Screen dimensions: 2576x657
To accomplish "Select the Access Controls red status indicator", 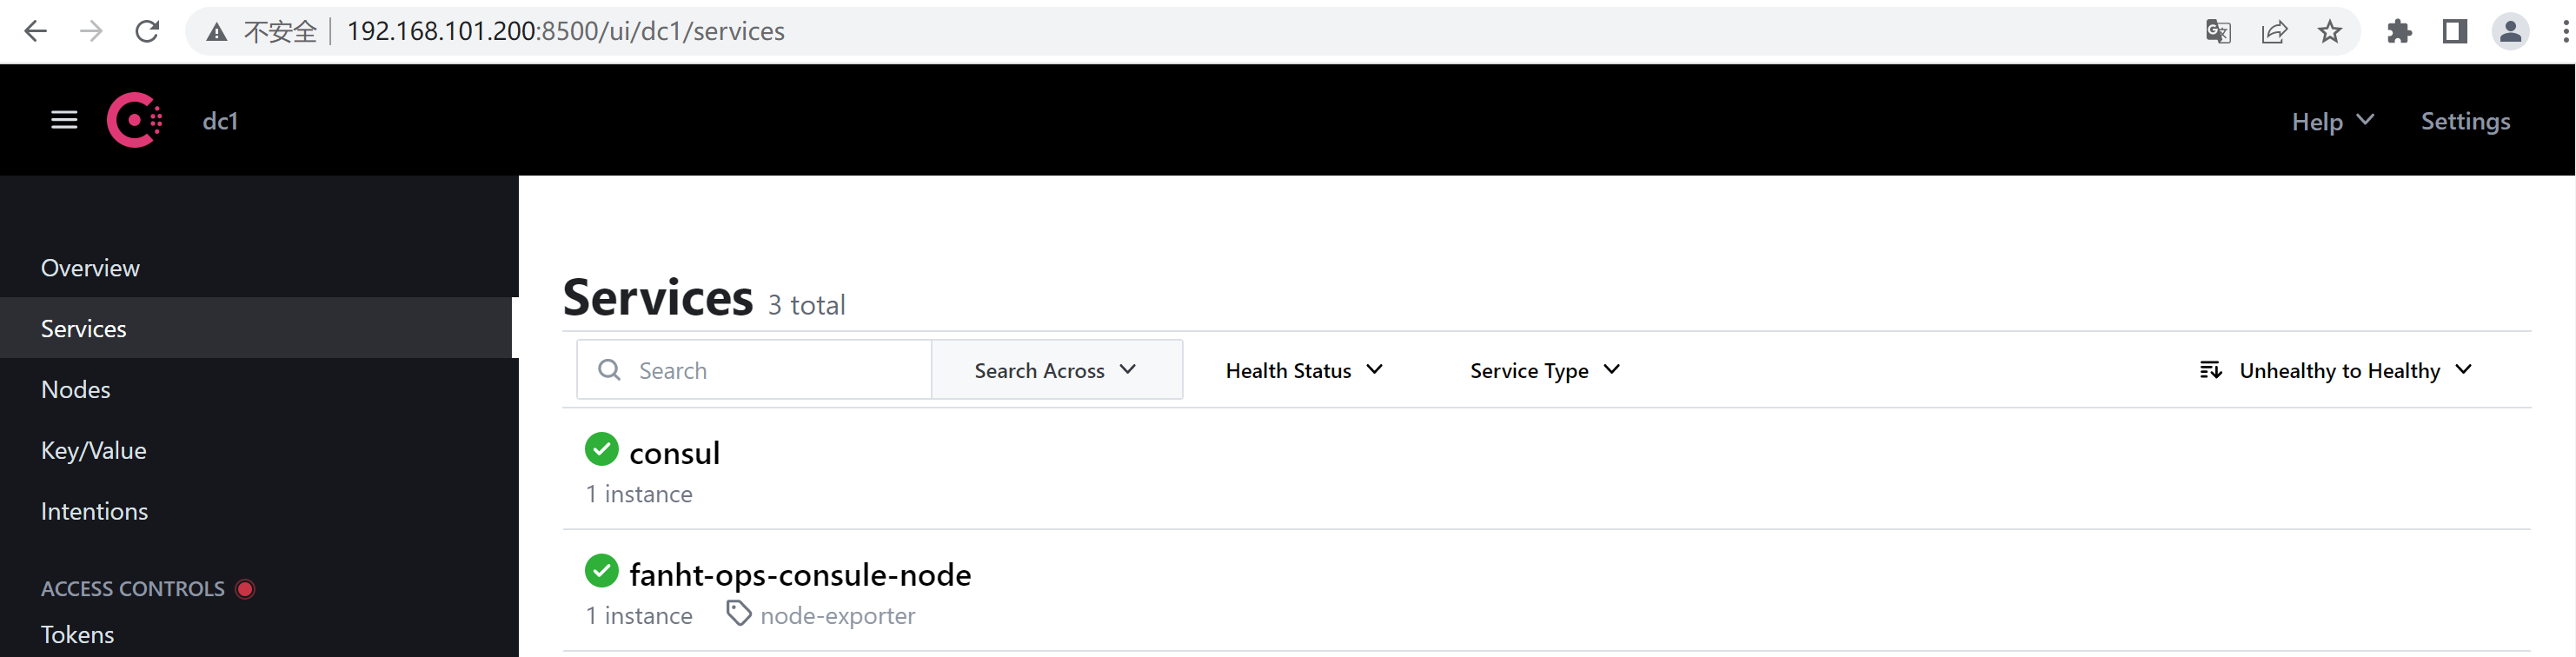I will point(245,589).
